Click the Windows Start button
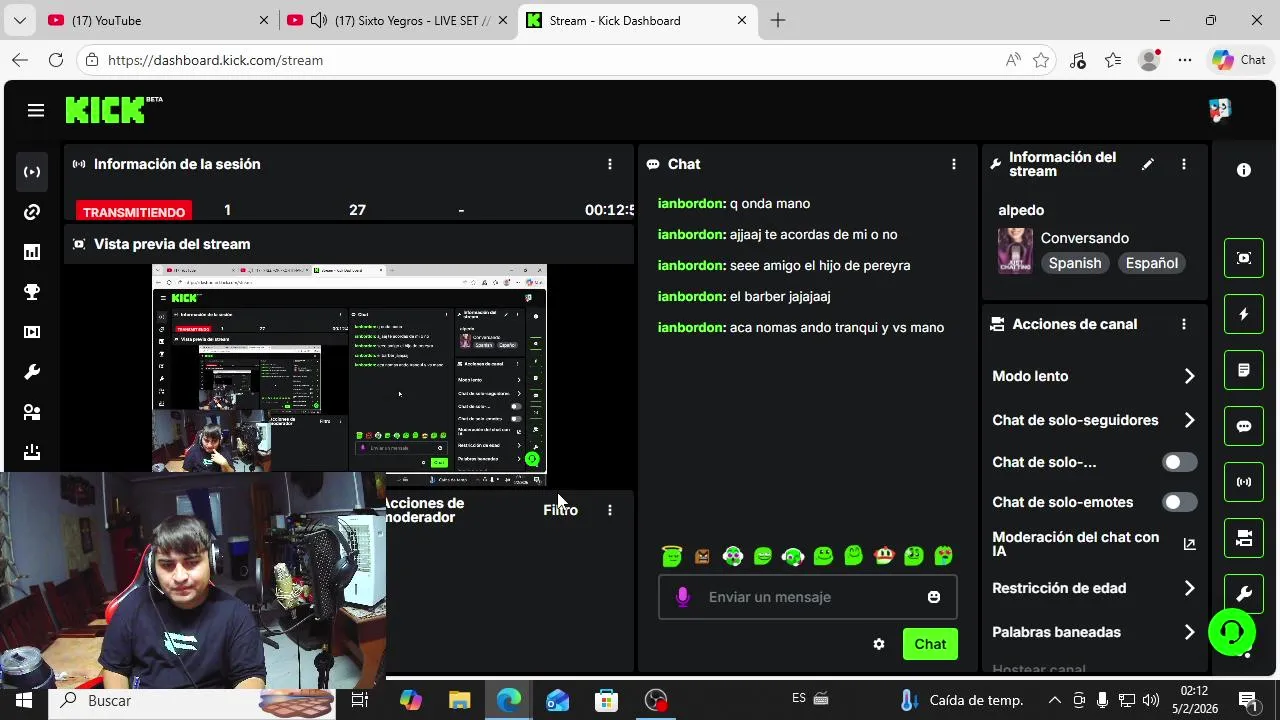1280x720 pixels. tap(24, 700)
